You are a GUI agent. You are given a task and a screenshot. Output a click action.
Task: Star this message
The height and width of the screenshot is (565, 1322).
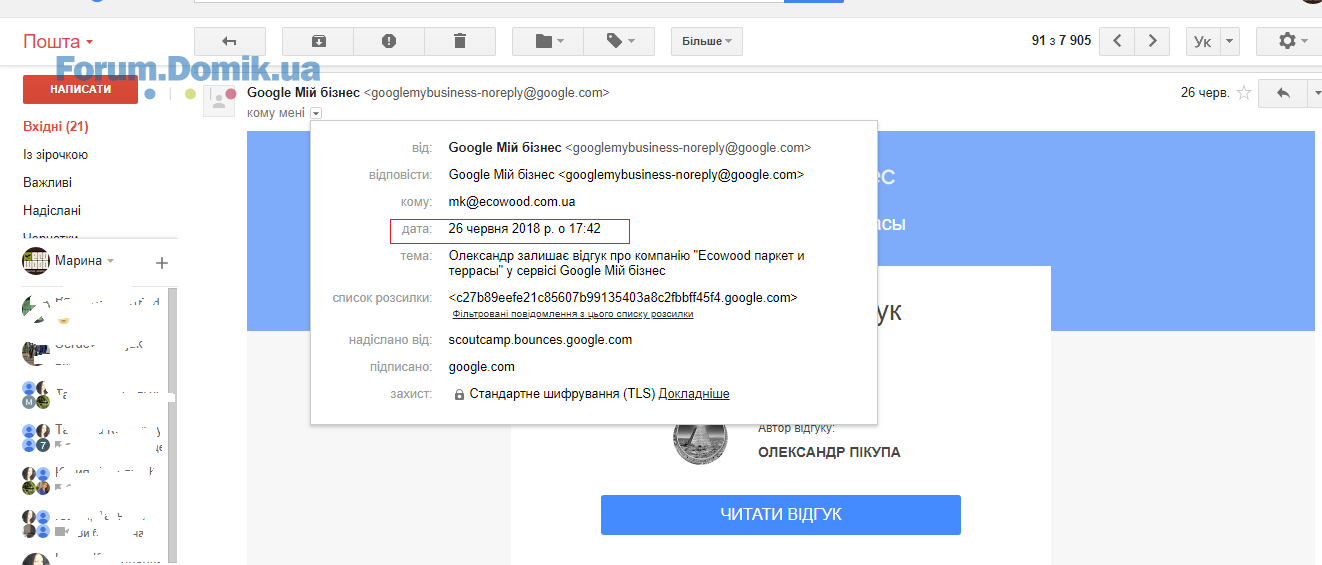(x=1244, y=93)
